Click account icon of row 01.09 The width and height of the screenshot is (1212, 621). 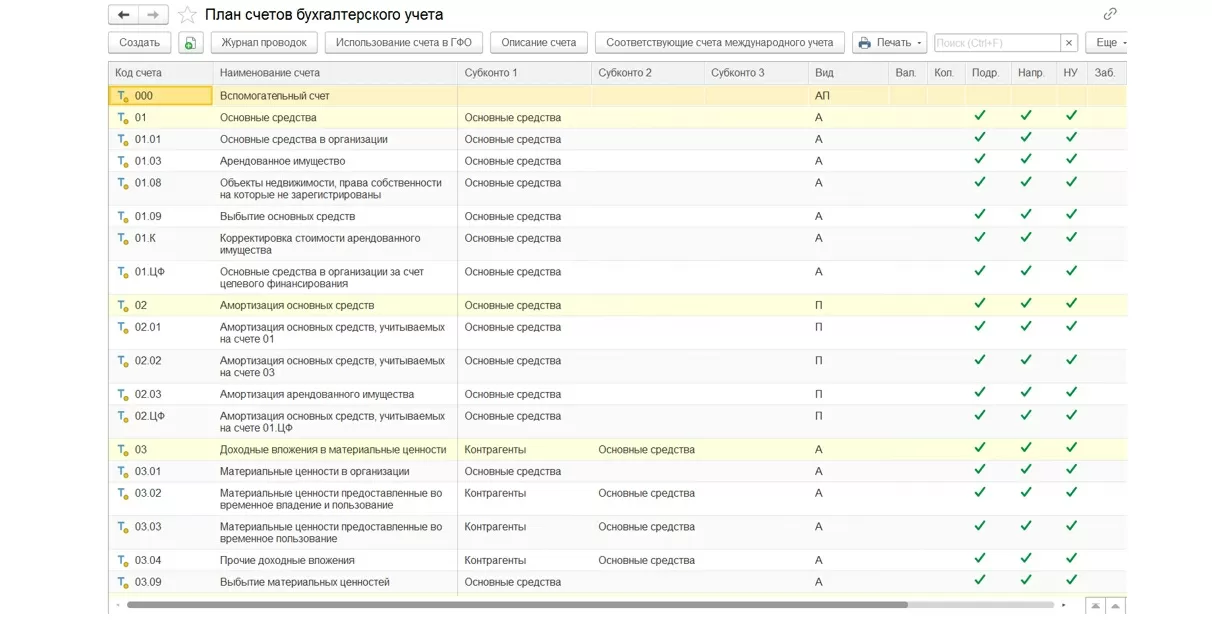tap(122, 217)
